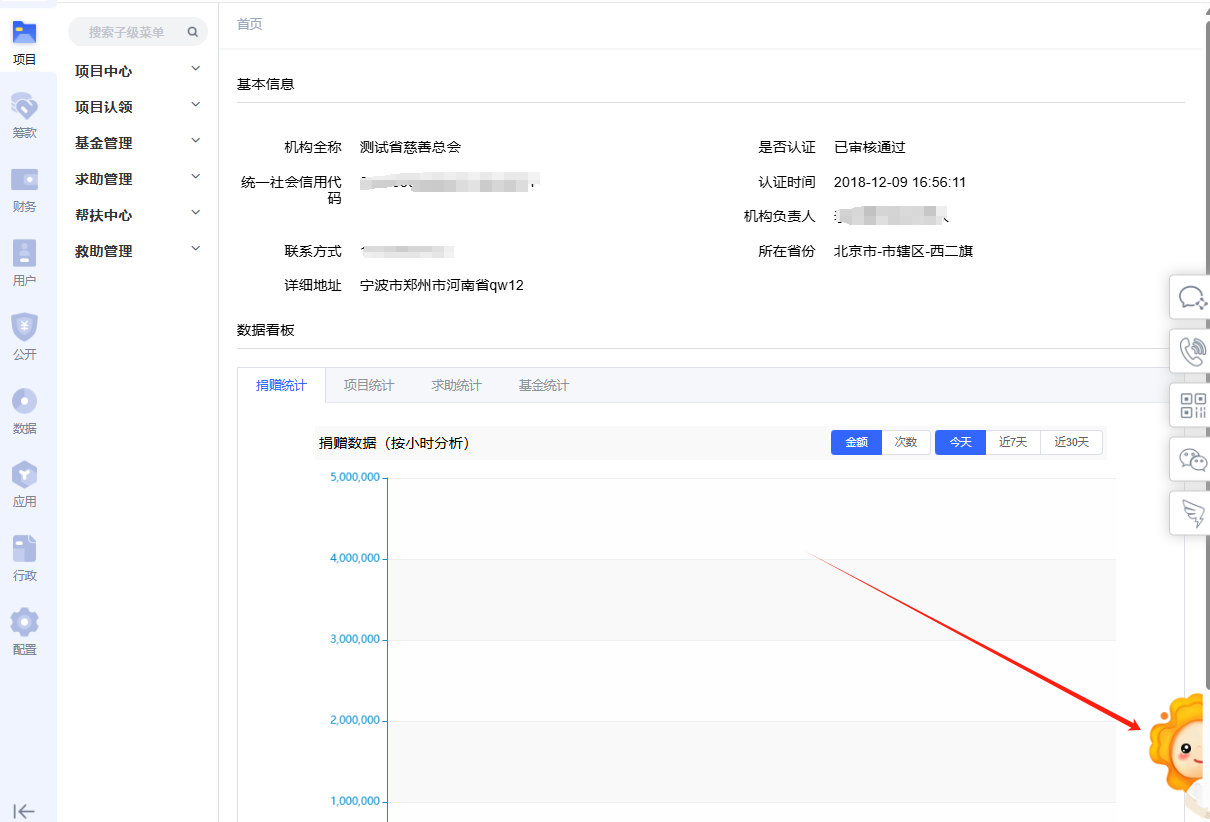Open the online chat bubble icon
The image size is (1210, 822).
(x=1192, y=298)
